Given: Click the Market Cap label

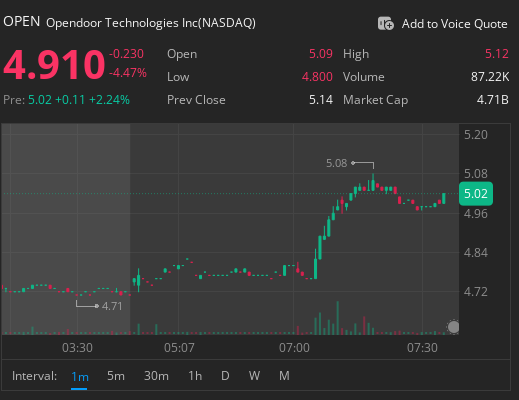Looking at the screenshot, I should [375, 100].
